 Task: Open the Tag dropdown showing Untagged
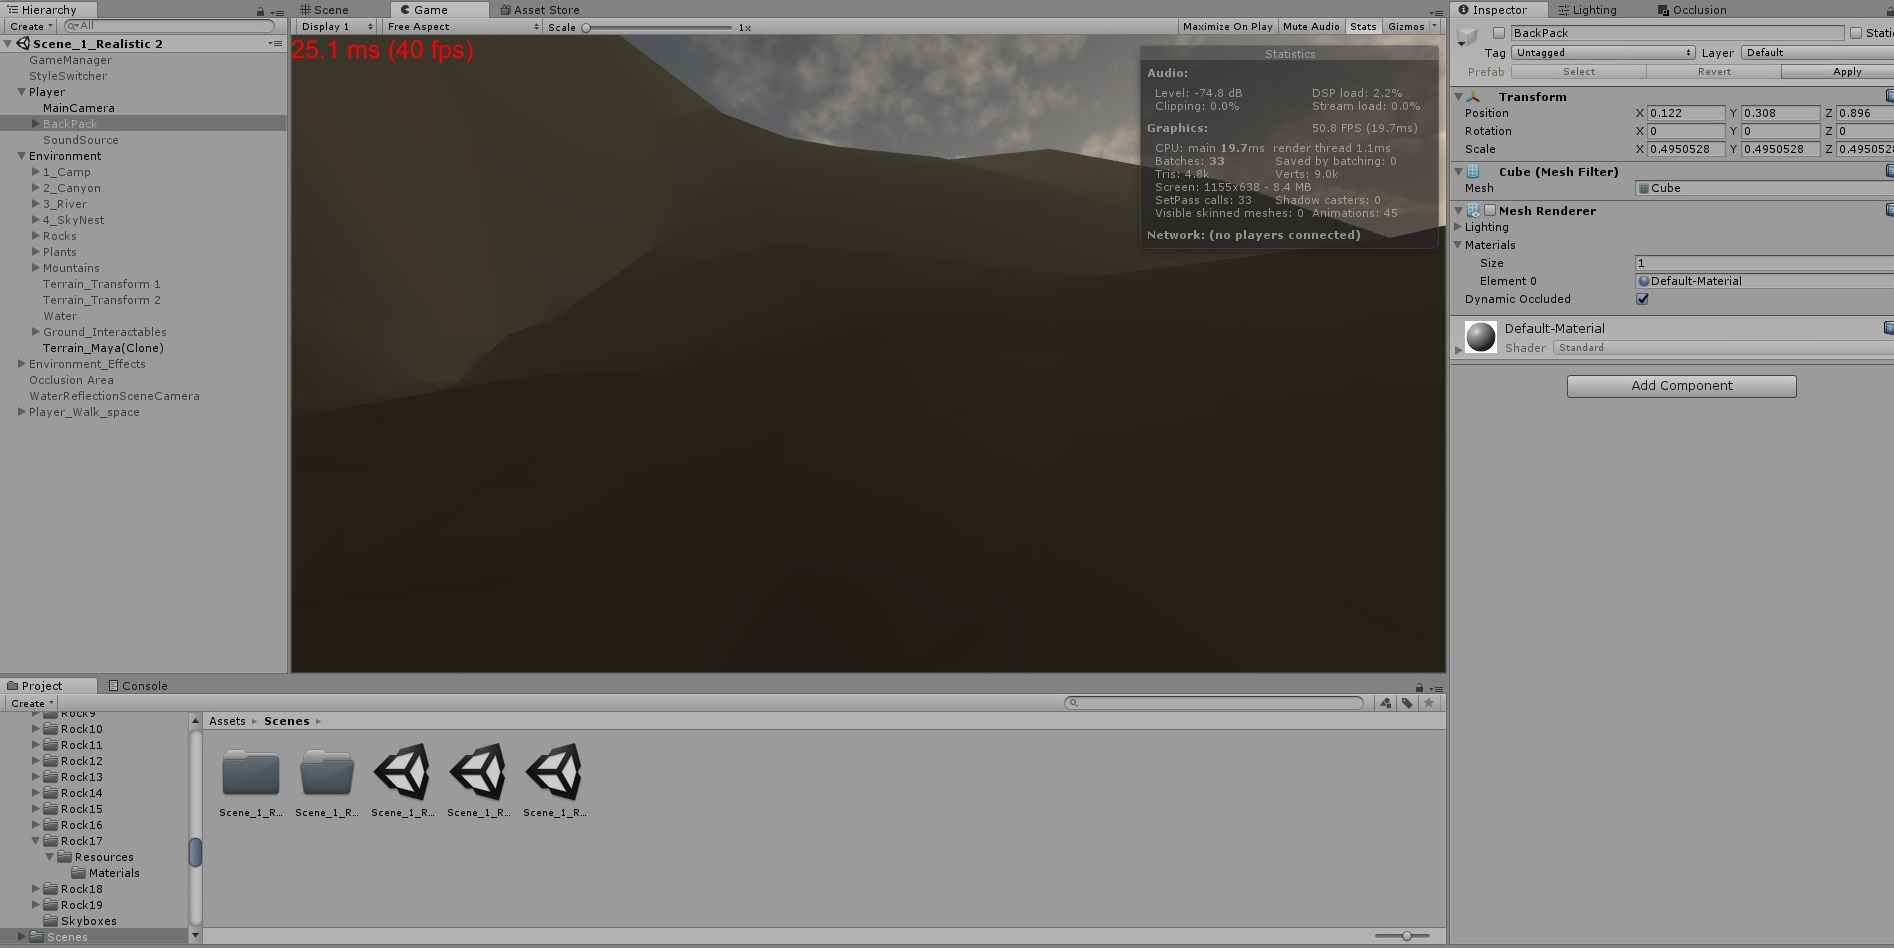click(1603, 53)
